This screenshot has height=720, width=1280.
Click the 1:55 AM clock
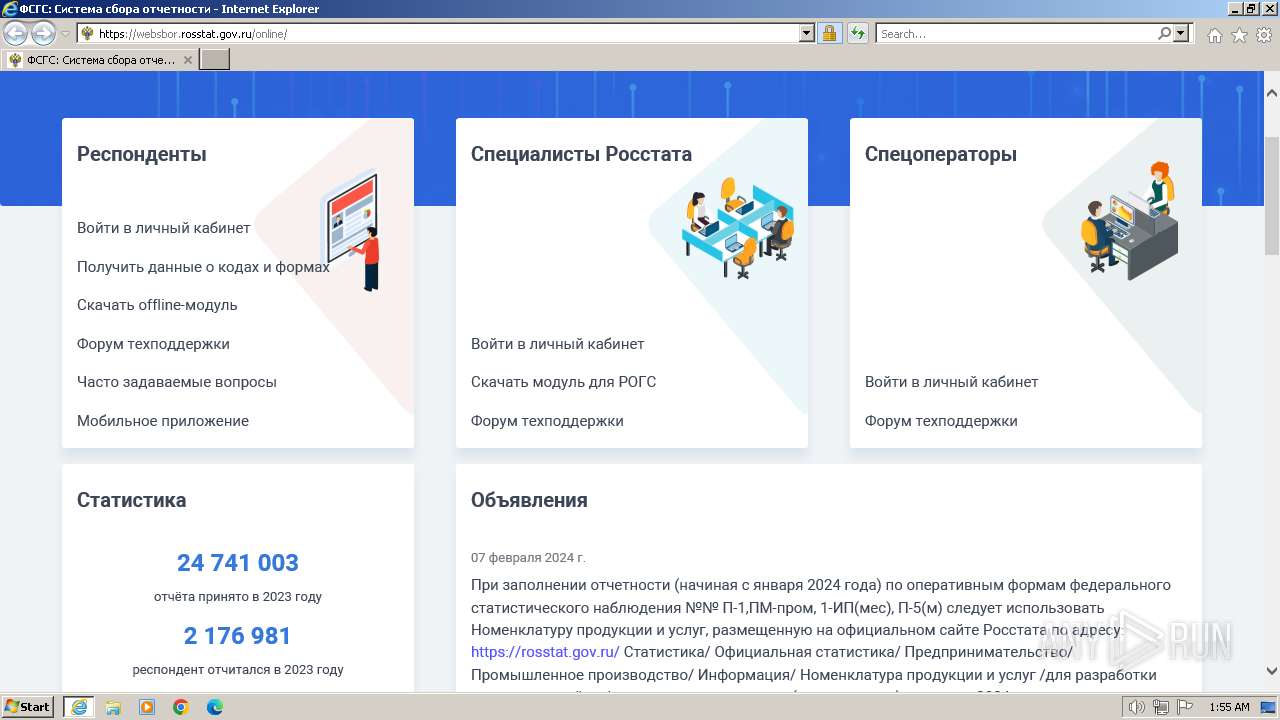(x=1229, y=707)
